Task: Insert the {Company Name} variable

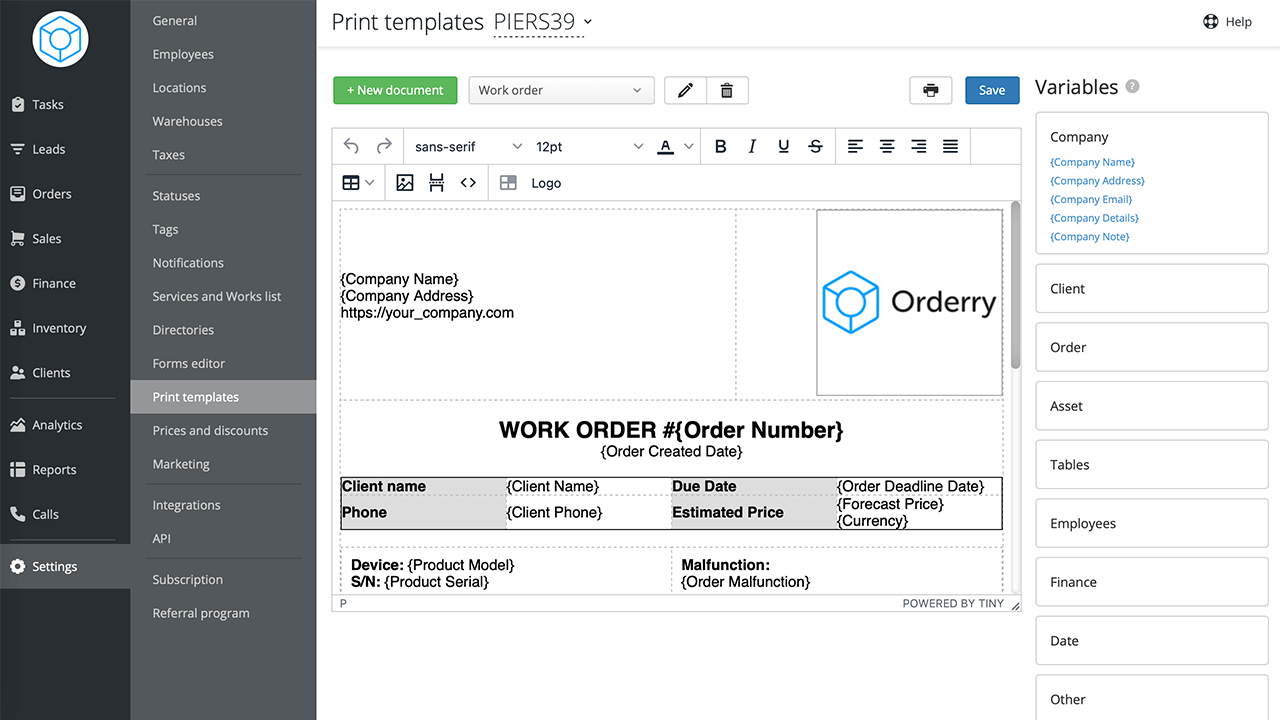Action: click(1092, 162)
